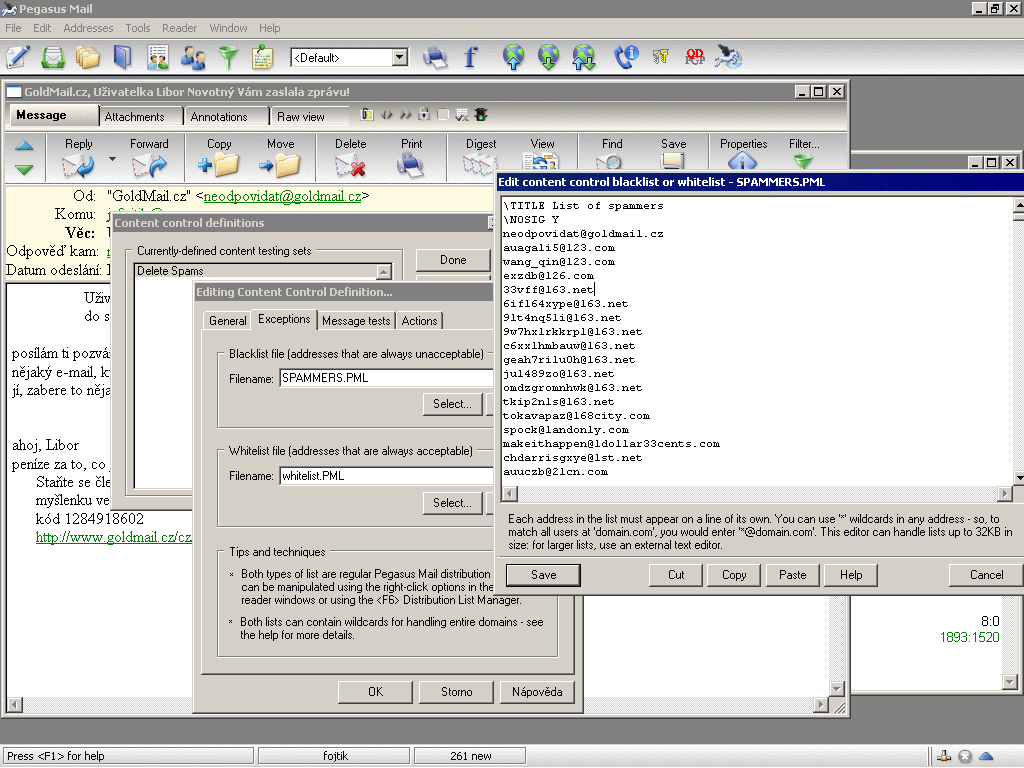Click the Pegasus horse toolbar icon

pyautogui.click(x=729, y=57)
